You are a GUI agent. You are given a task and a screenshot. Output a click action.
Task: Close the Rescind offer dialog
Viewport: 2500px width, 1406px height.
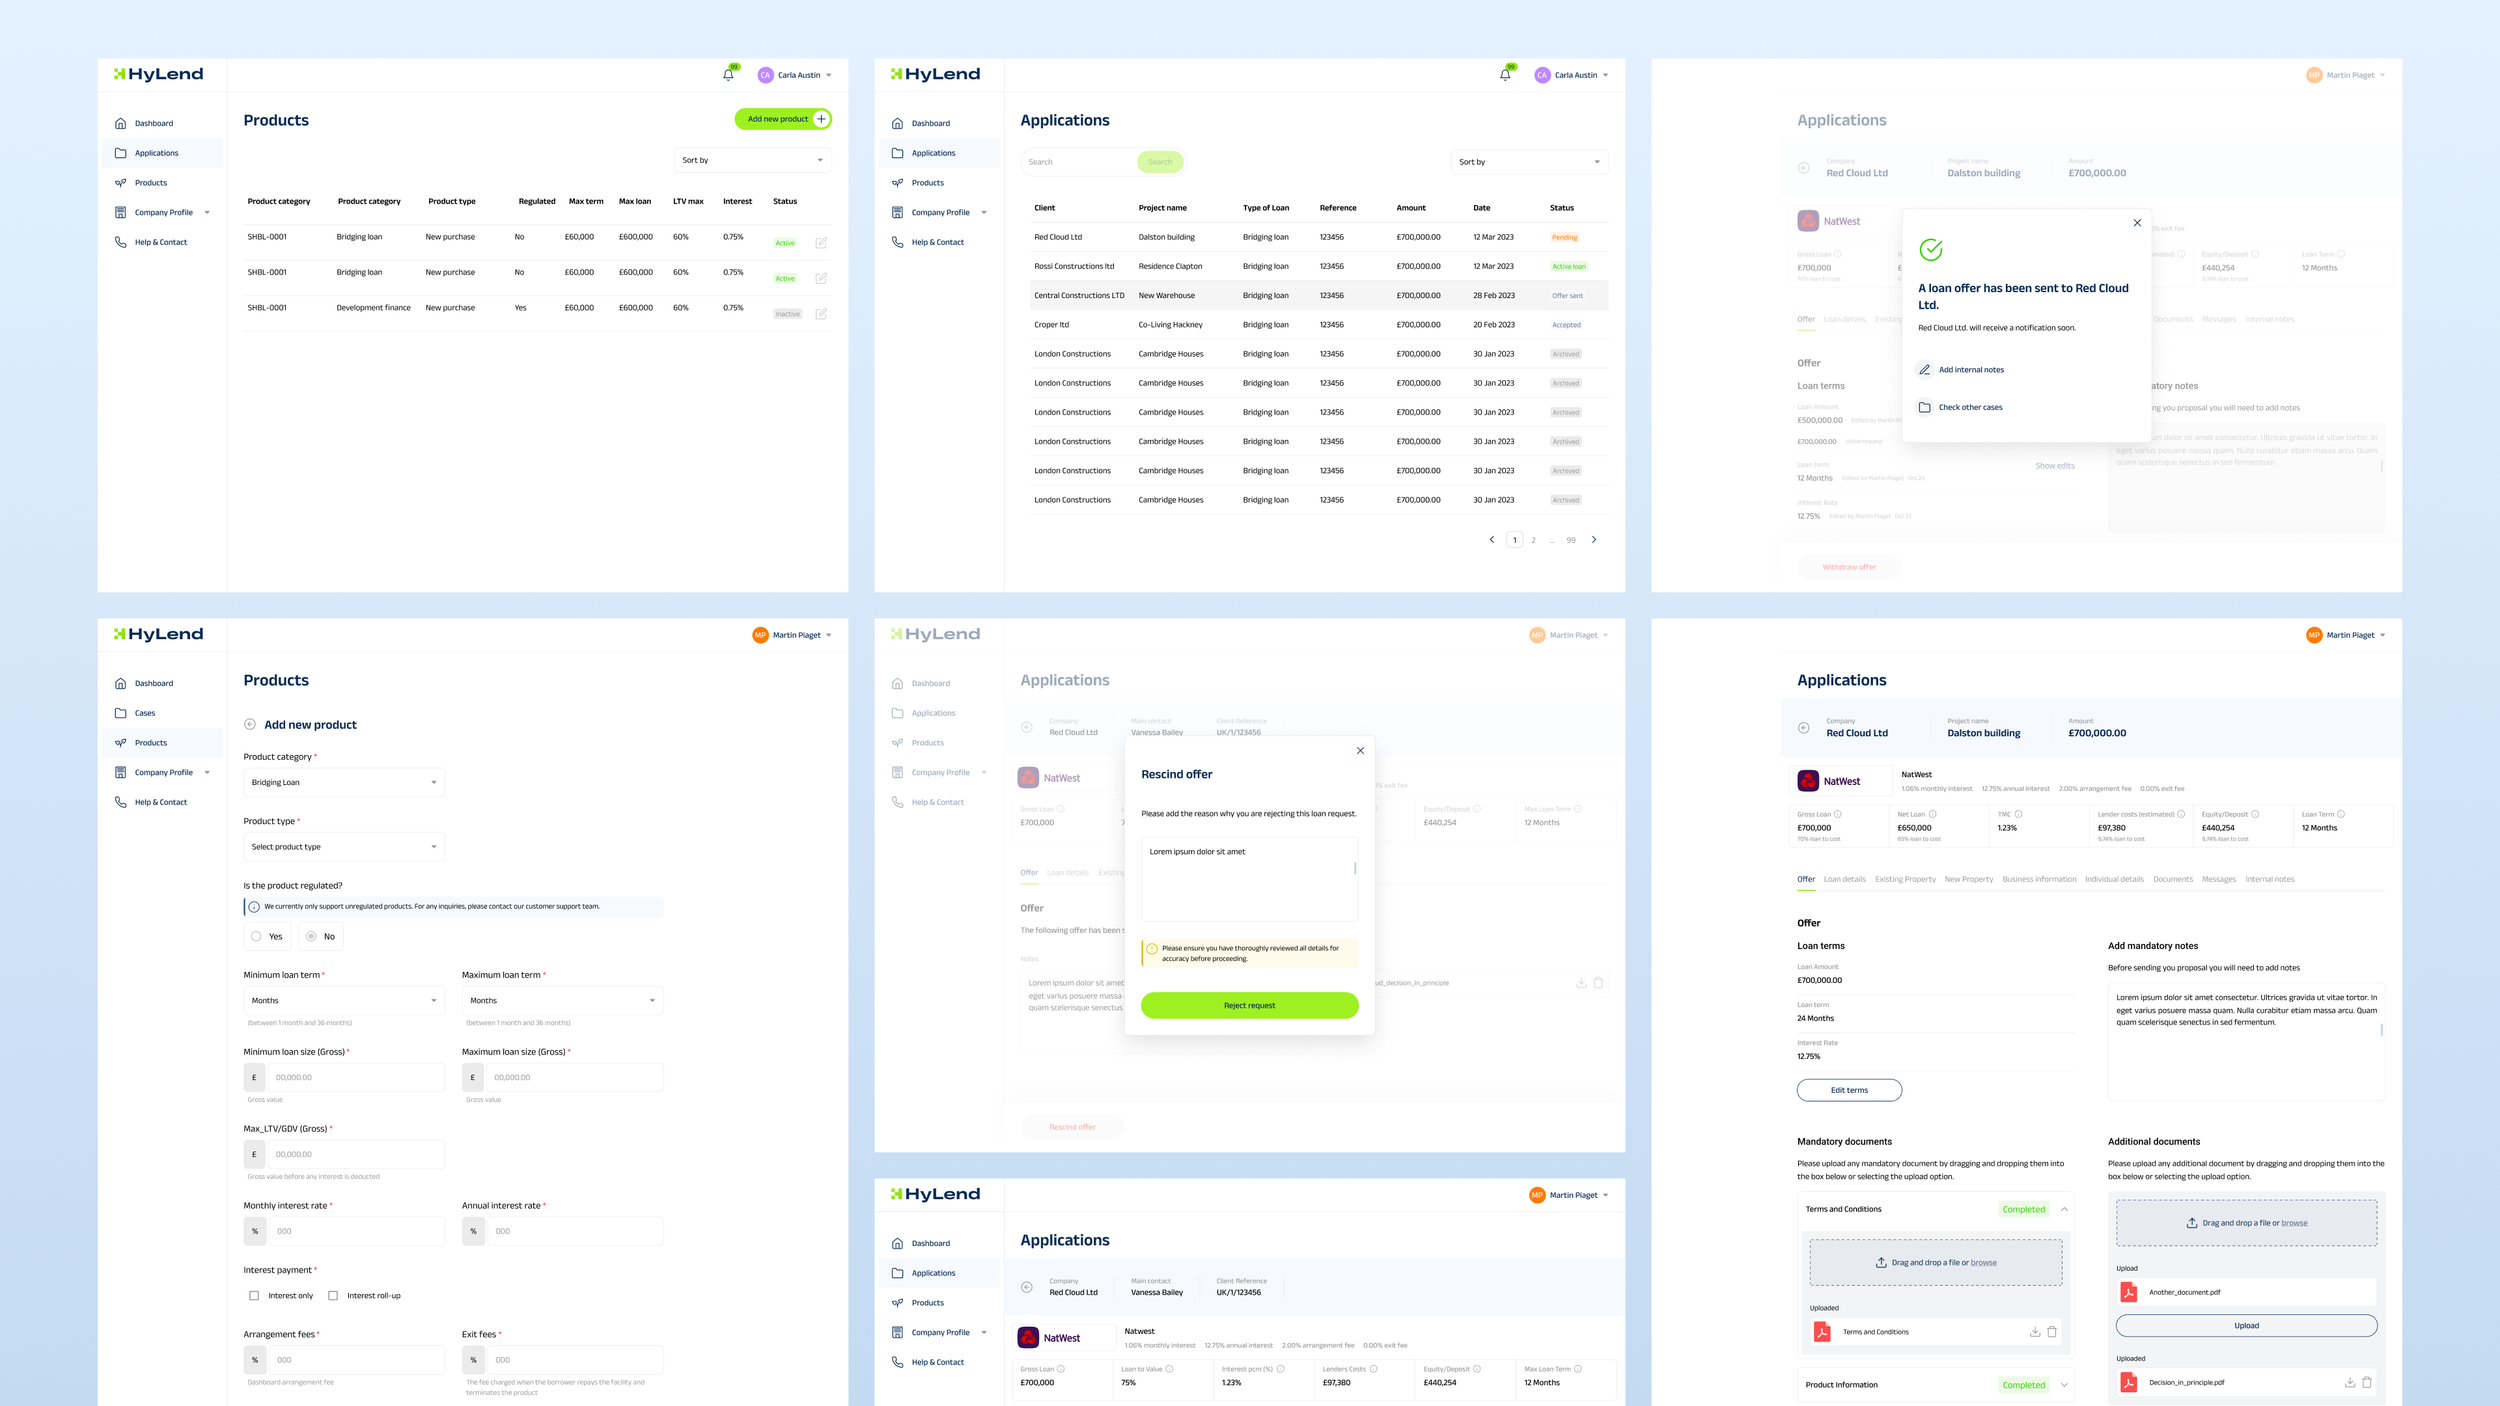[1360, 751]
